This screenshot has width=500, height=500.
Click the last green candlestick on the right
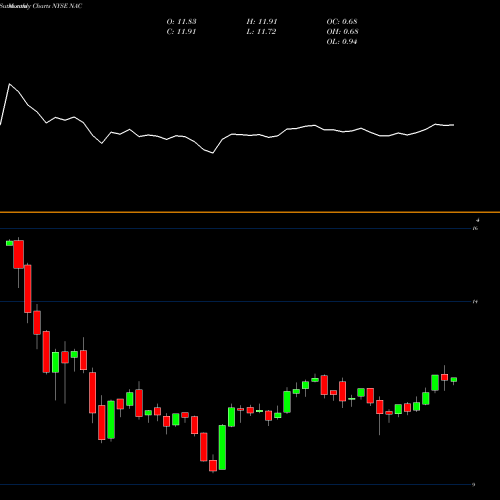[x=454, y=380]
